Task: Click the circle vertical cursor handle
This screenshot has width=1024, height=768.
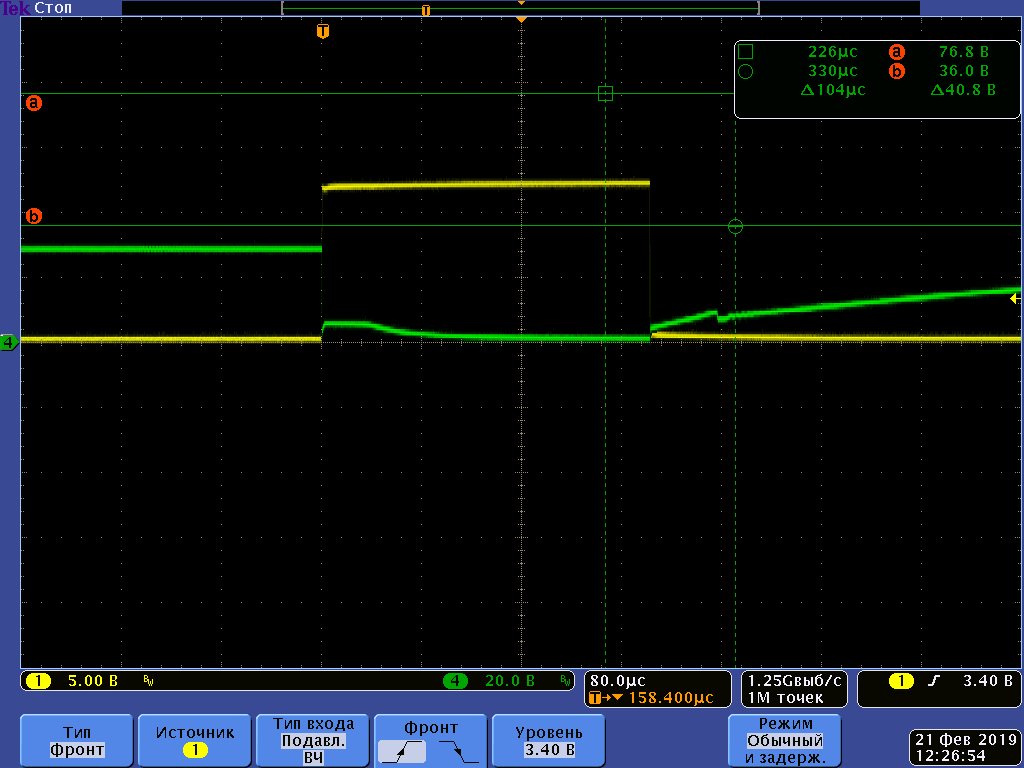Action: [735, 227]
